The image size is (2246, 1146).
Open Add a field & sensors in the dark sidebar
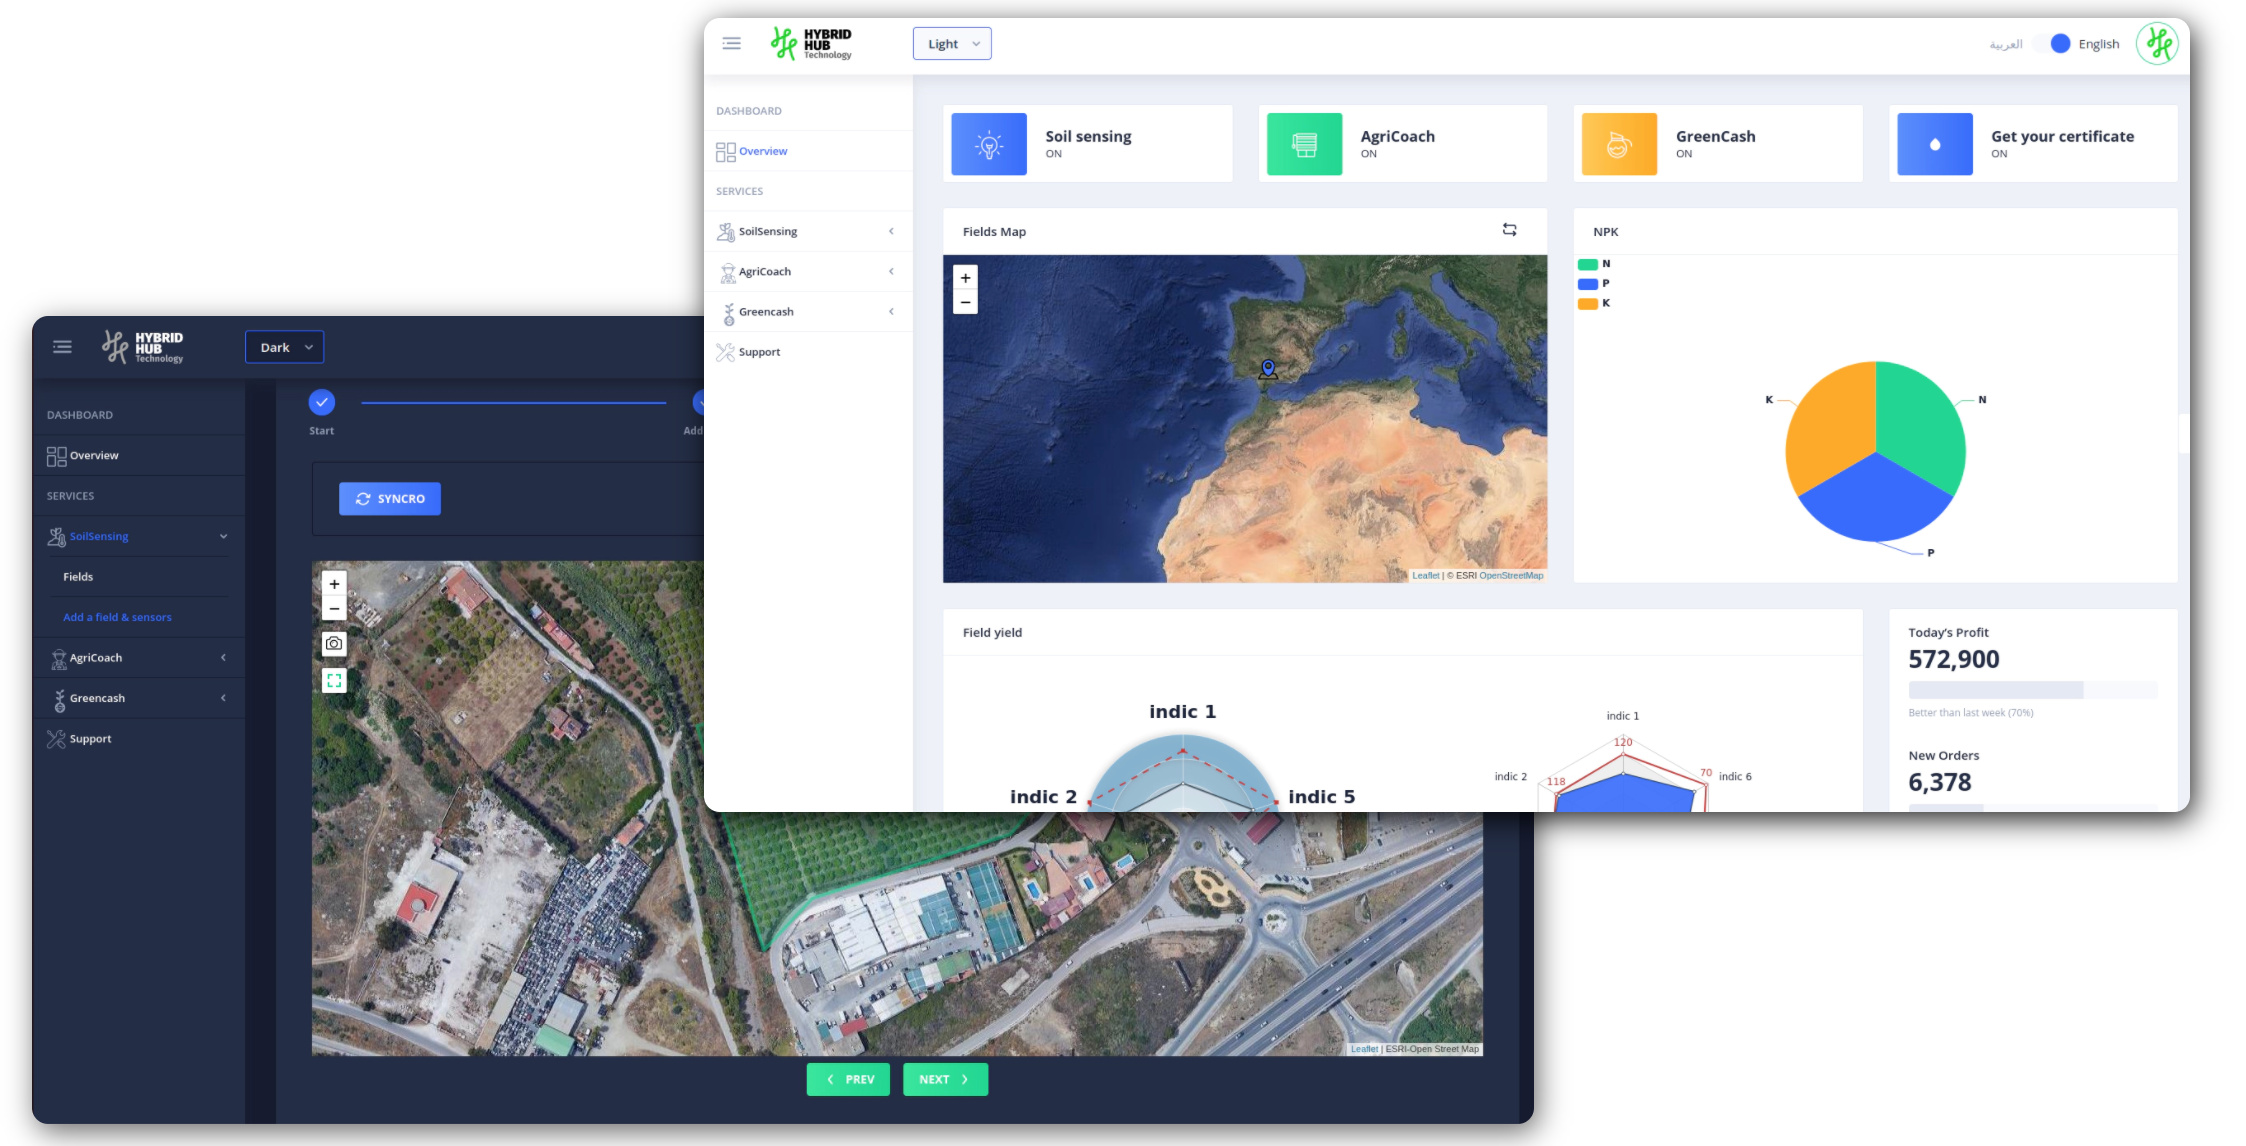(117, 617)
